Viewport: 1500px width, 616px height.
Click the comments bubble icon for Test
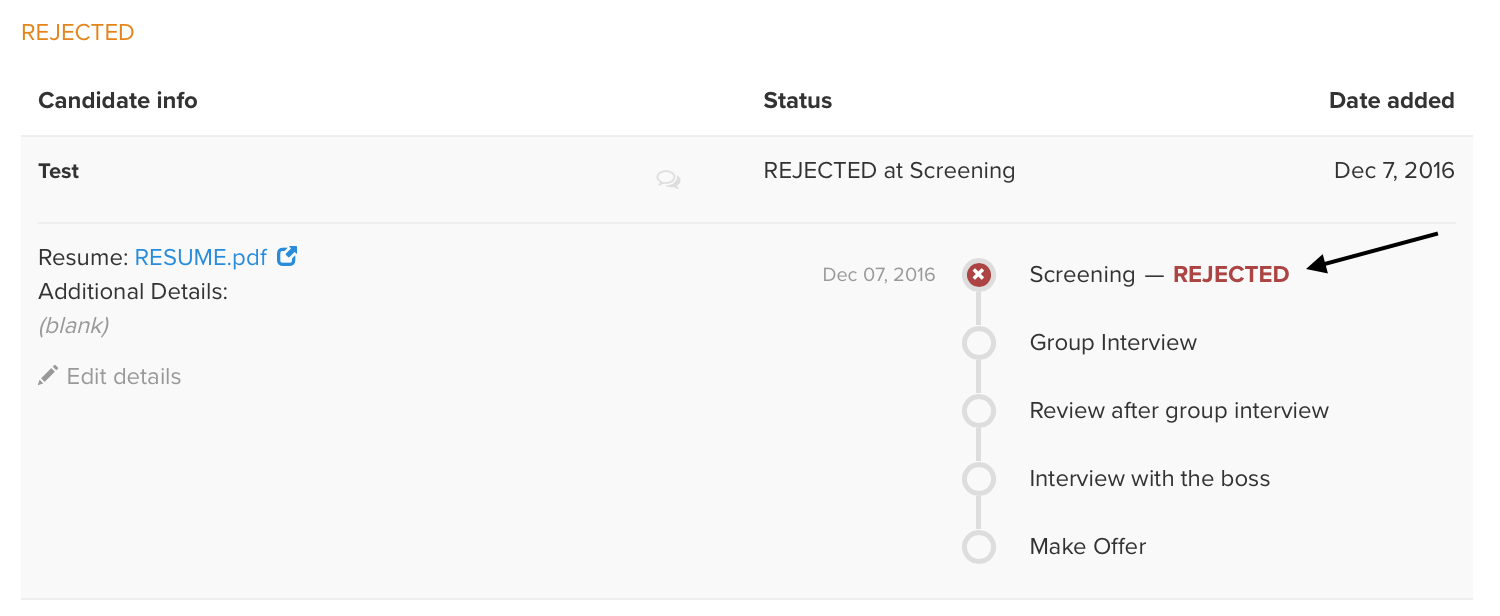tap(668, 180)
